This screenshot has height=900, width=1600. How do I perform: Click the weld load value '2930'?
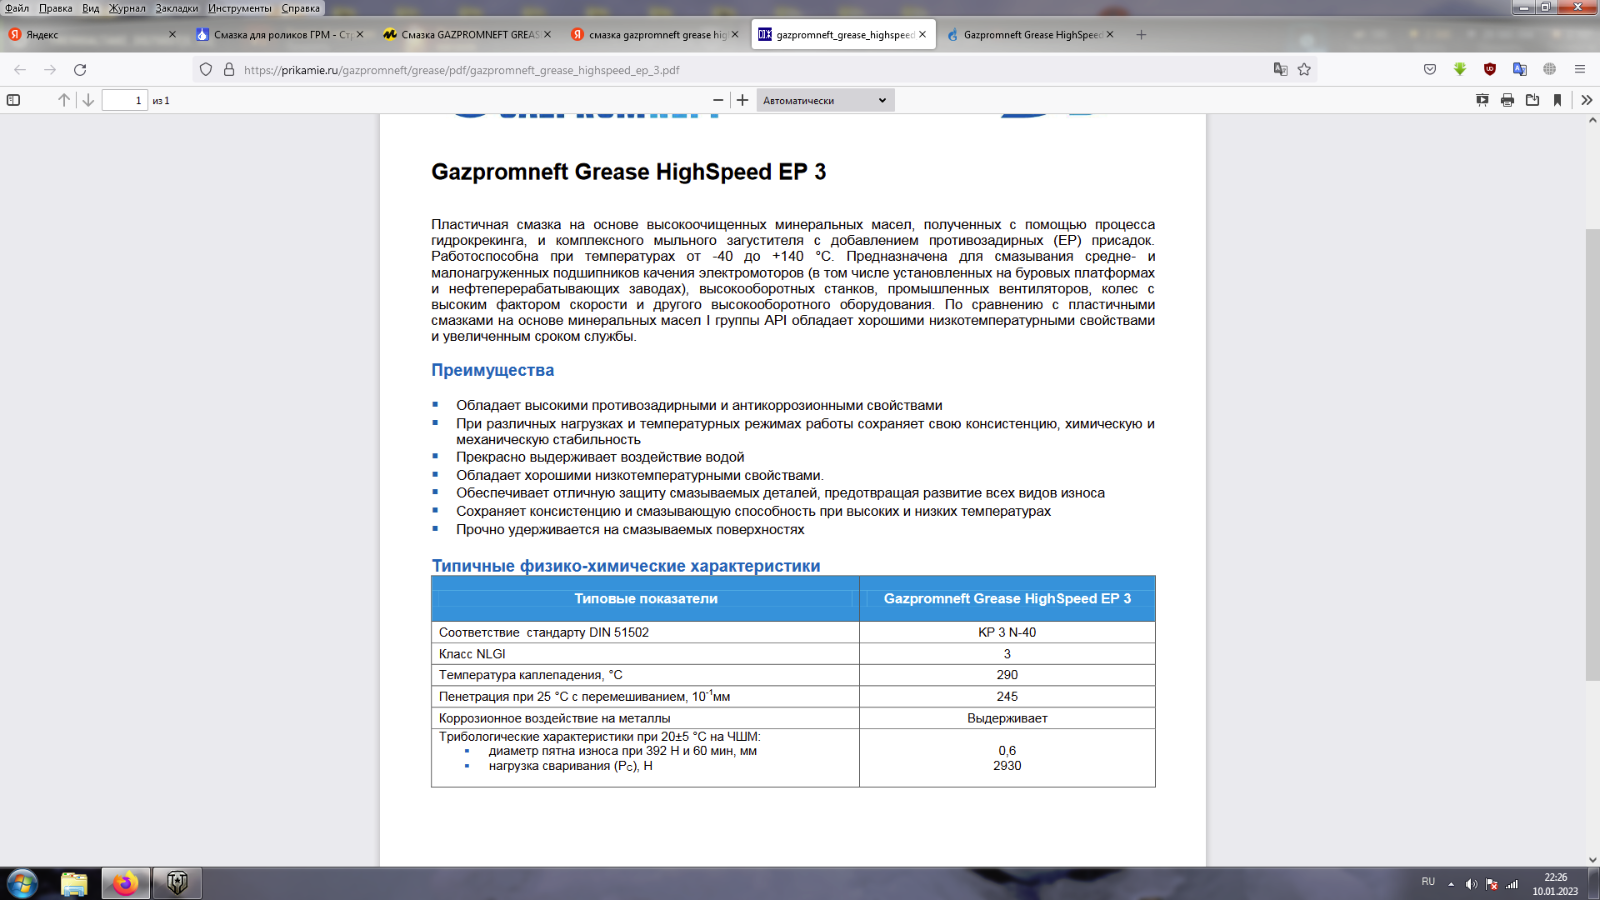tap(1007, 766)
